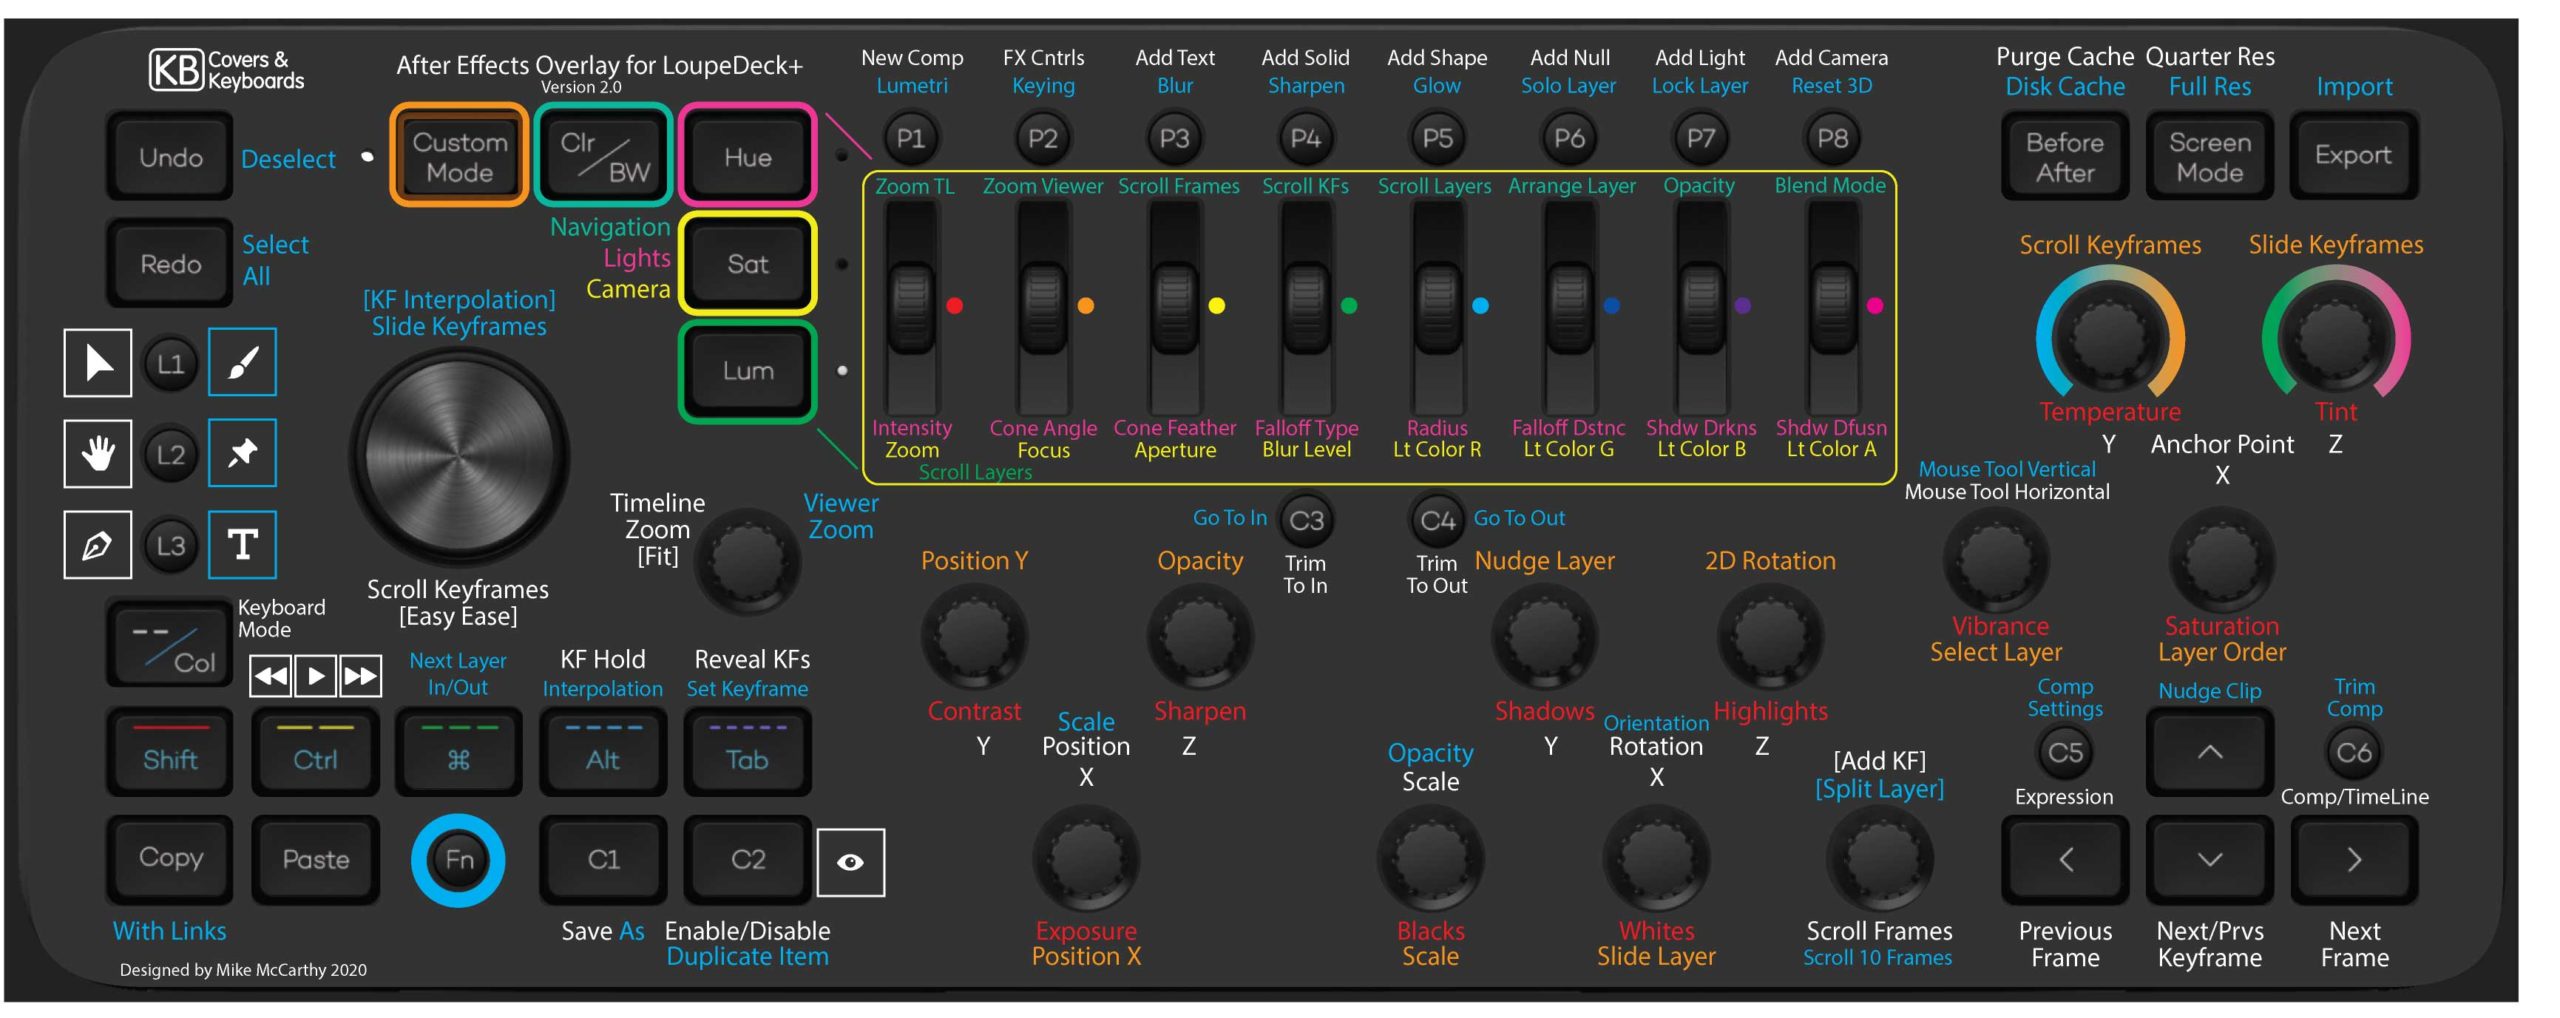This screenshot has width=2560, height=1018.
Task: Click the blue-ringed Fn button
Action: 458,860
